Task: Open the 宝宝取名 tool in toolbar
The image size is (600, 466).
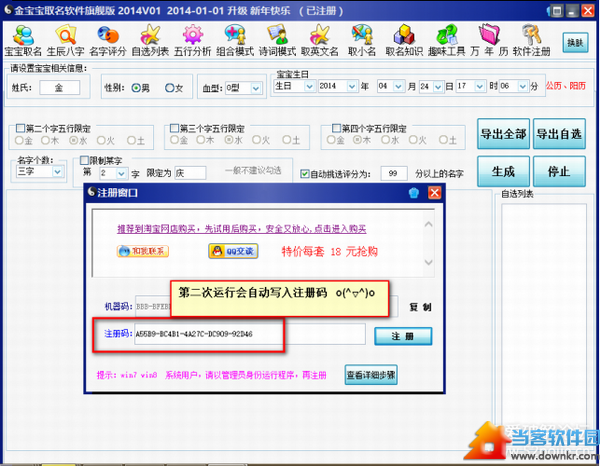Action: pyautogui.click(x=23, y=40)
